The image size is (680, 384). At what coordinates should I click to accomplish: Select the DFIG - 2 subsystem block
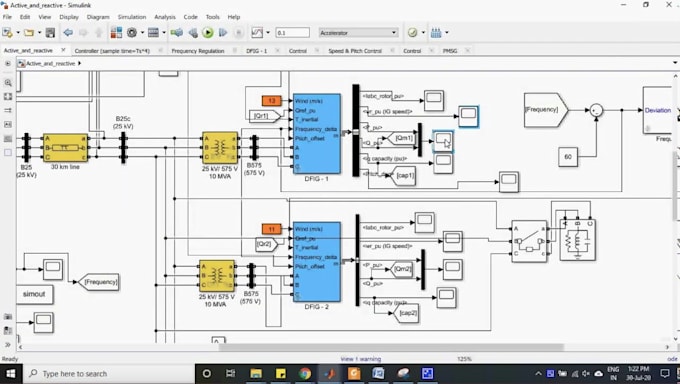[x=317, y=262]
